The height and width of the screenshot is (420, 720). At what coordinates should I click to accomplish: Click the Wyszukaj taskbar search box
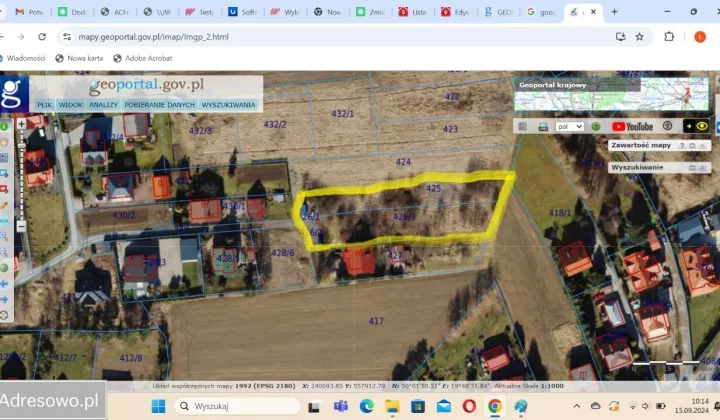pyautogui.click(x=237, y=406)
